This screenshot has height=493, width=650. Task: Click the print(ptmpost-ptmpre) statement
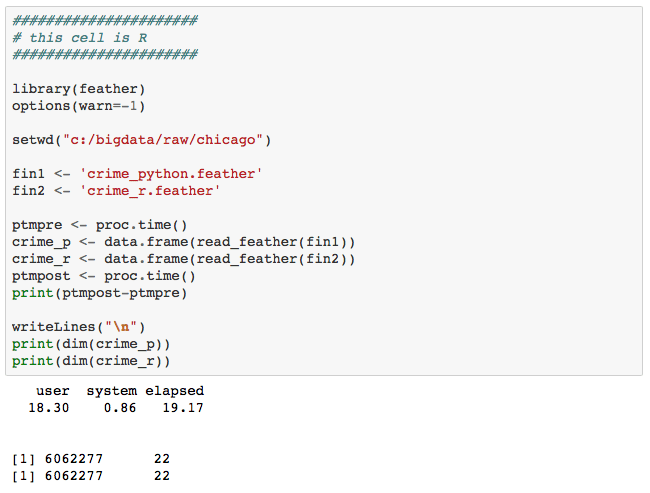tap(100, 293)
